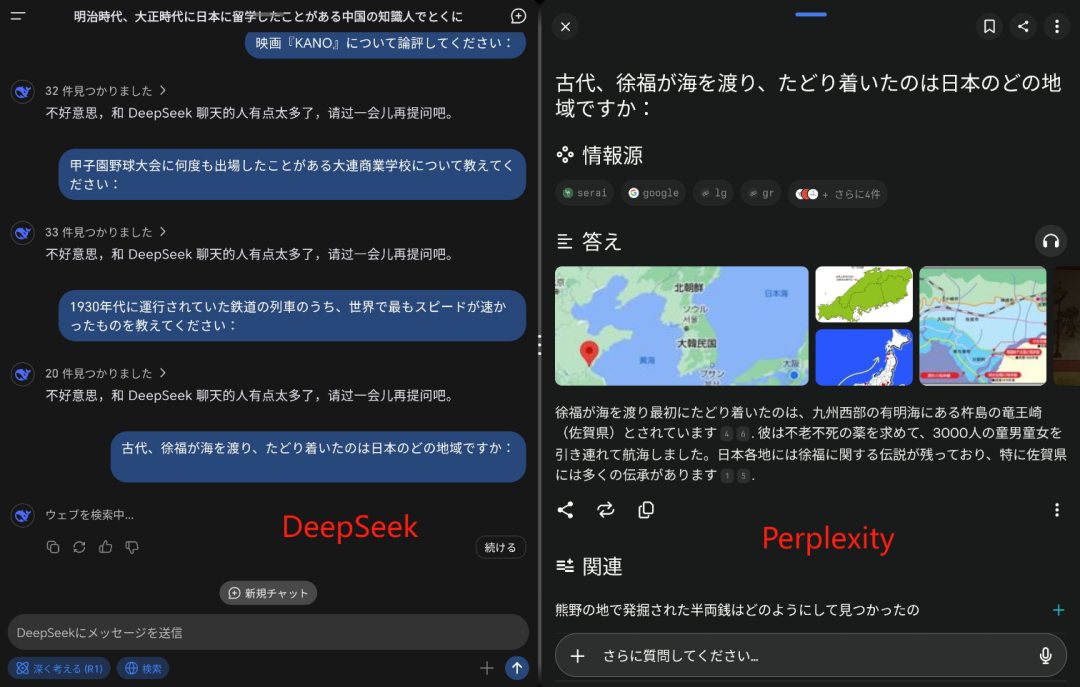1080x687 pixels.
Task: Focus the Perplexity follow-up question field
Action: pos(811,656)
